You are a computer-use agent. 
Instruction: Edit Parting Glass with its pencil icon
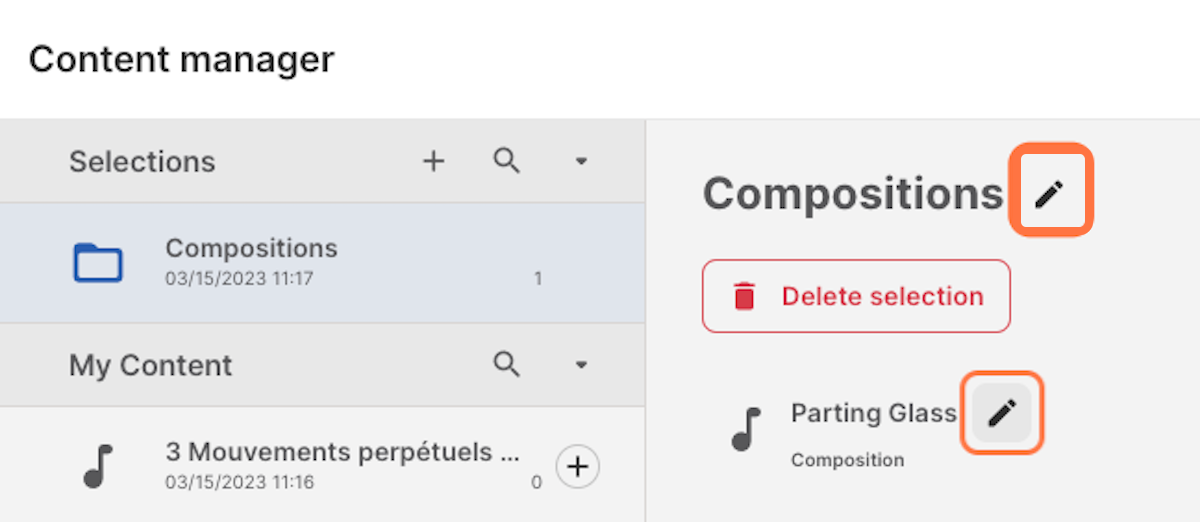click(1002, 412)
